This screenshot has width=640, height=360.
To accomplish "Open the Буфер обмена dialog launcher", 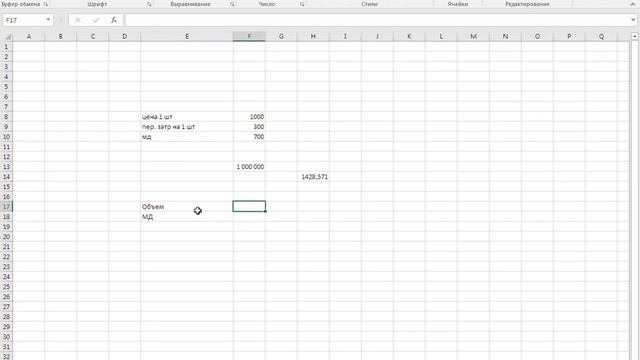I will 45,4.
